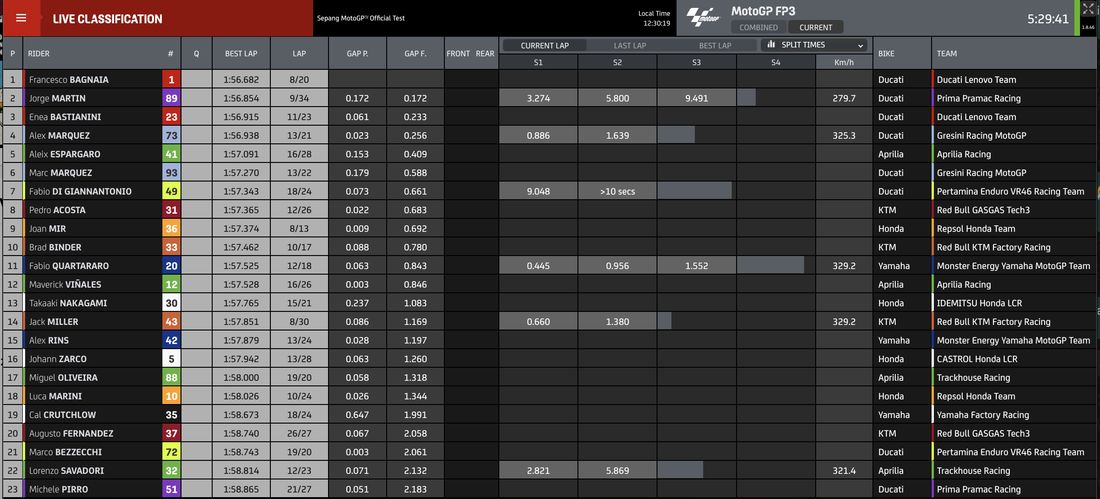Screen dimensions: 1100x499
Task: Click Bagnaia's number 1 badge
Action: [171, 79]
